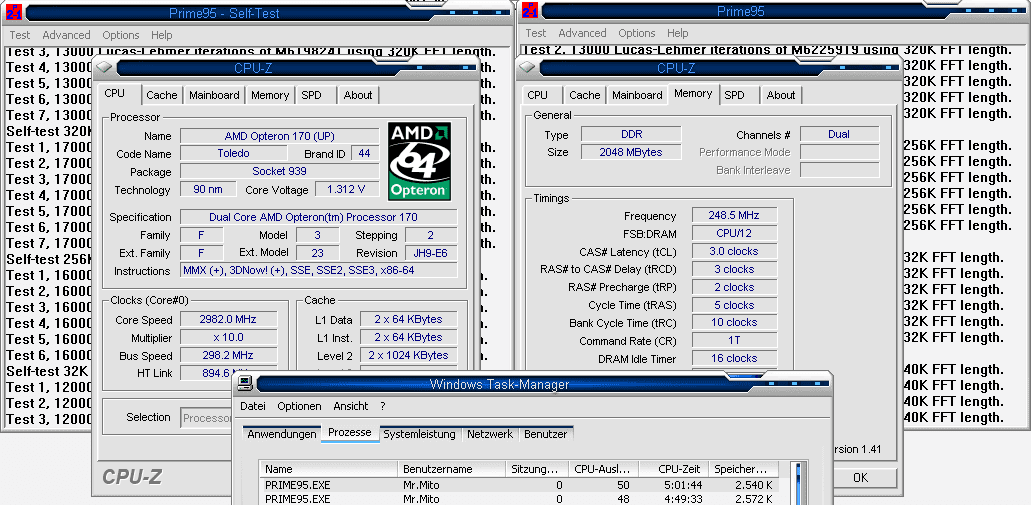1031x505 pixels.
Task: Switch to Benutzer tab in Task-Manager
Action: pos(546,435)
